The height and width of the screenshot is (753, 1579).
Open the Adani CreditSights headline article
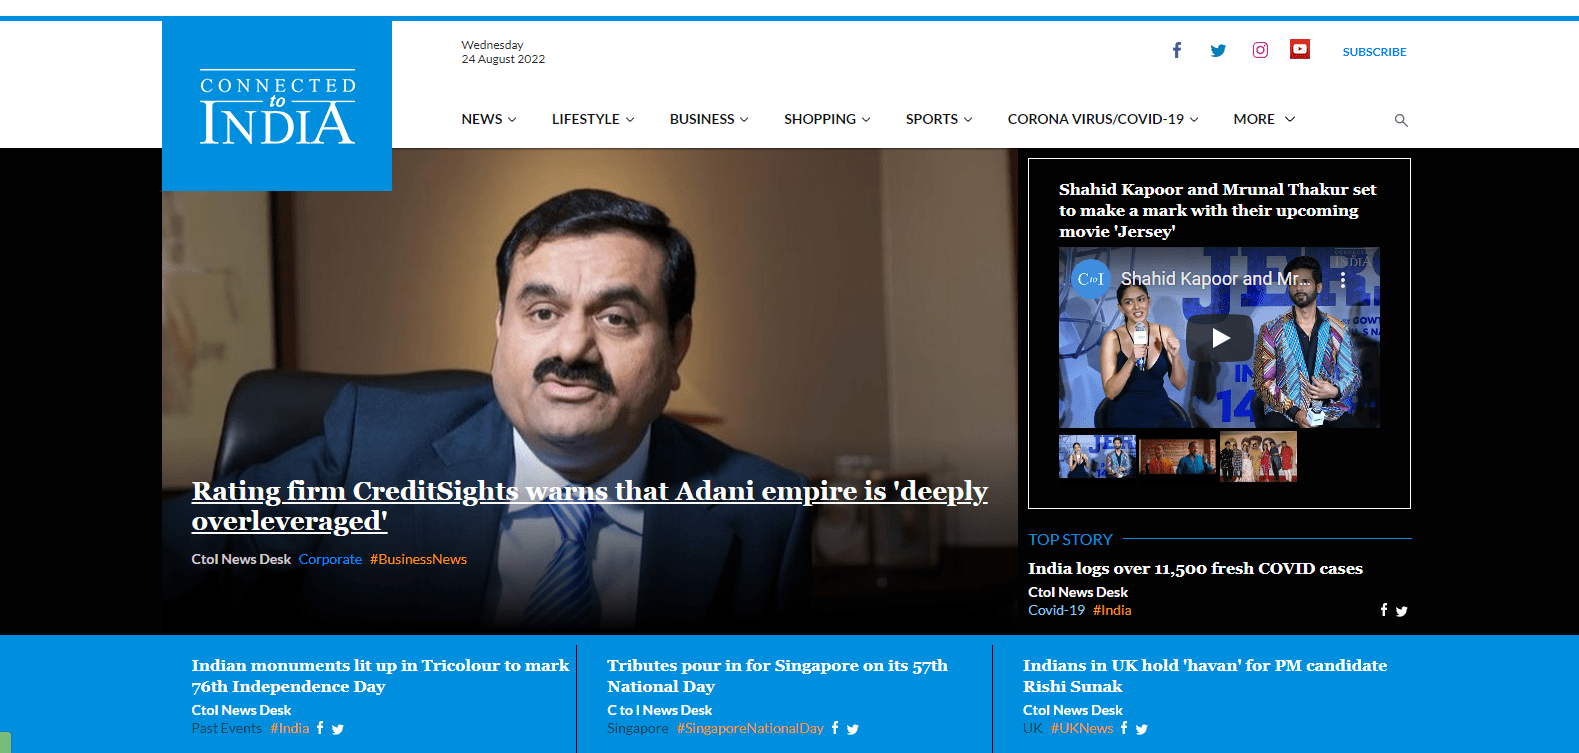coord(589,506)
